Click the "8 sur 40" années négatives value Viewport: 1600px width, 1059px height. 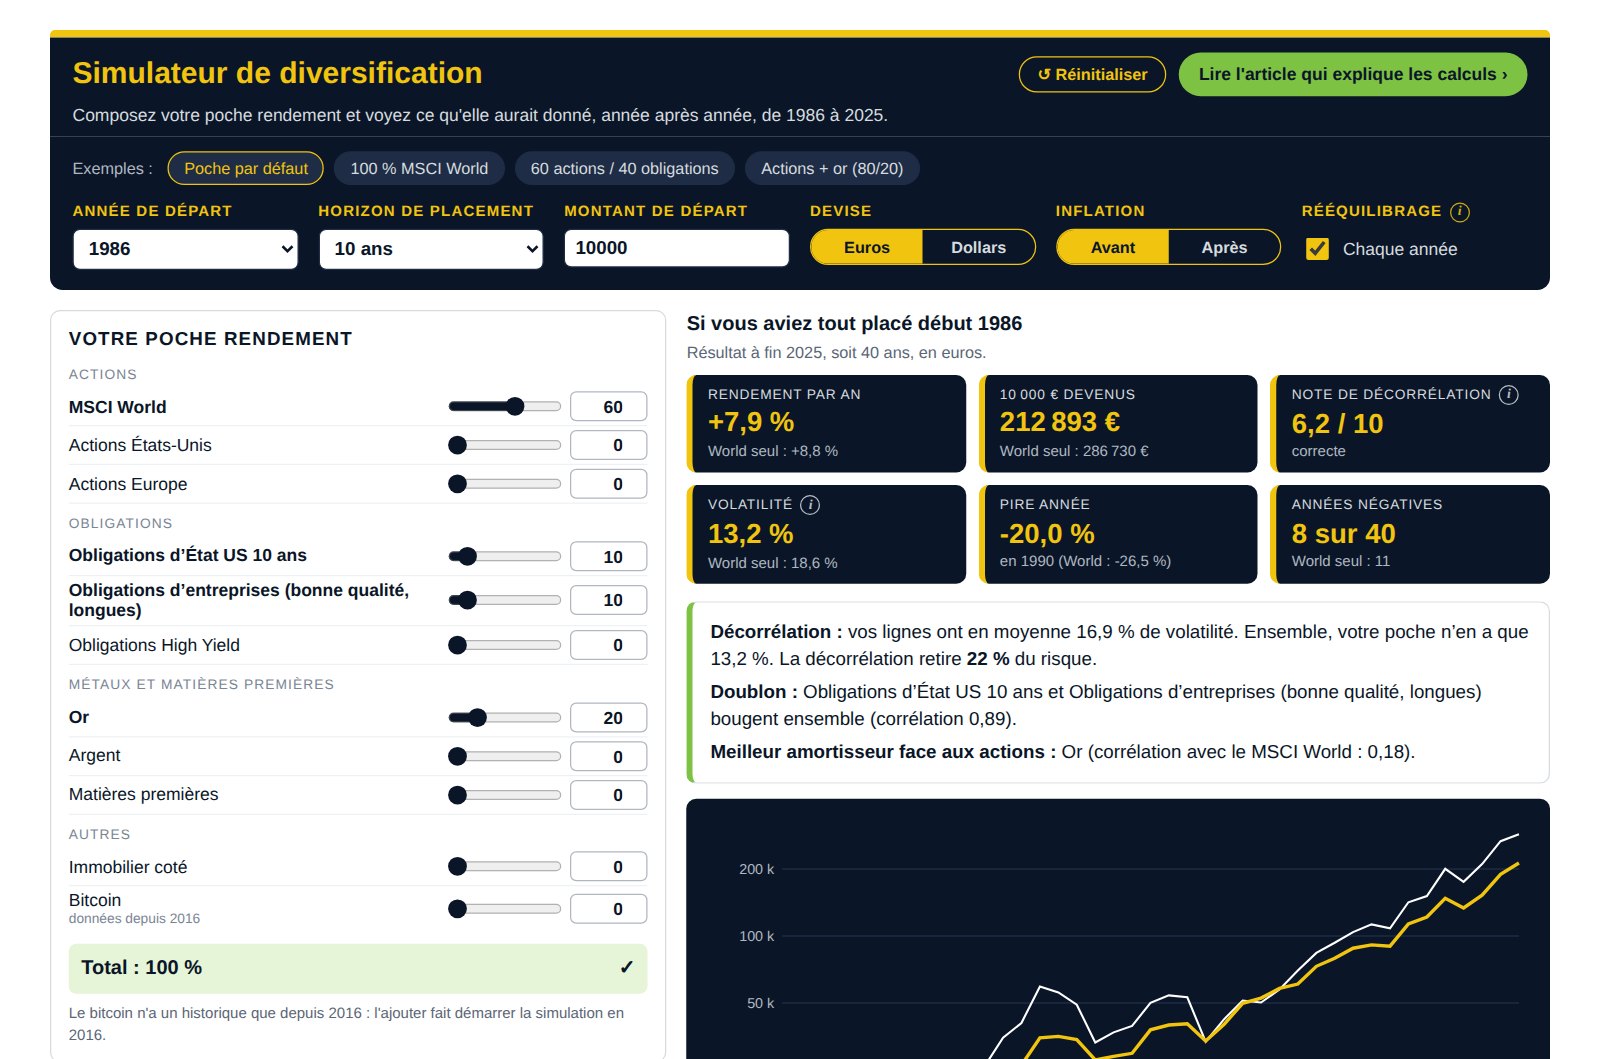(1343, 534)
